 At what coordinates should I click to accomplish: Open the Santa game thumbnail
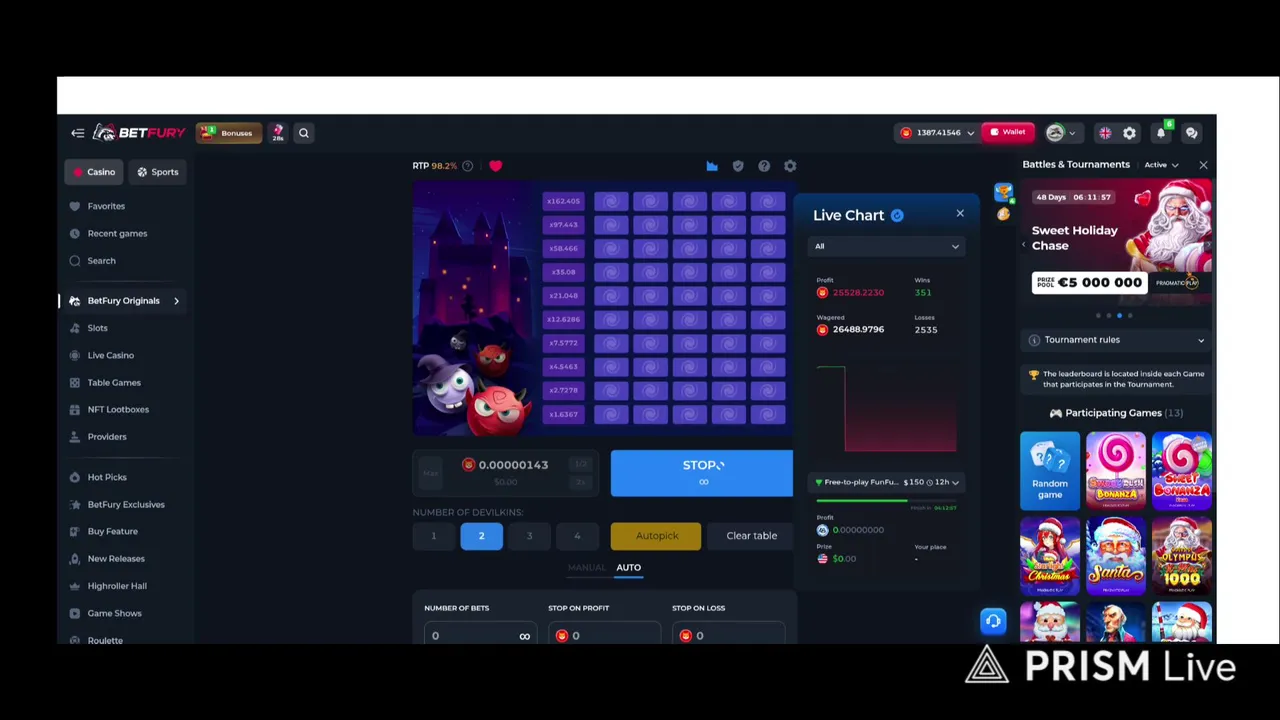click(1116, 555)
